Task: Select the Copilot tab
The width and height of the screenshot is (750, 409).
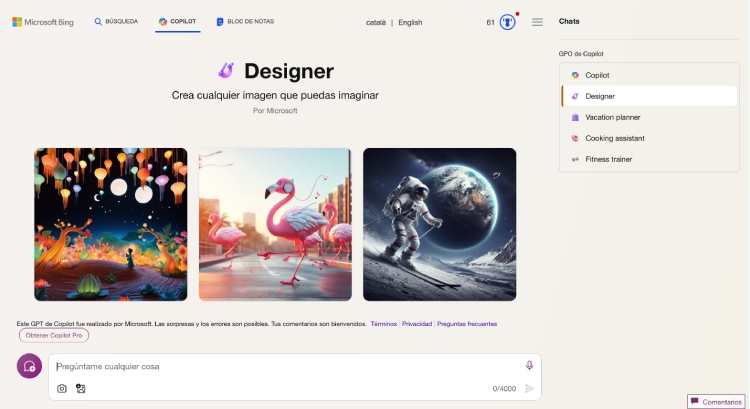Action: 177,22
